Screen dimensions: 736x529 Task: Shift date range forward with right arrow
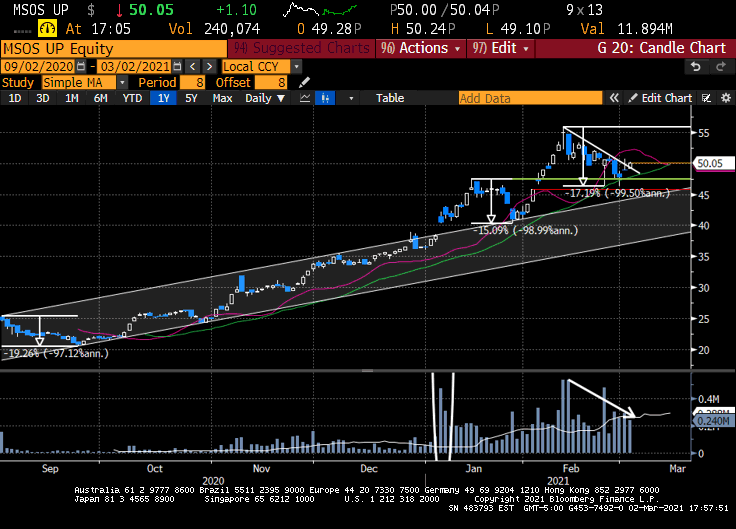(209, 66)
